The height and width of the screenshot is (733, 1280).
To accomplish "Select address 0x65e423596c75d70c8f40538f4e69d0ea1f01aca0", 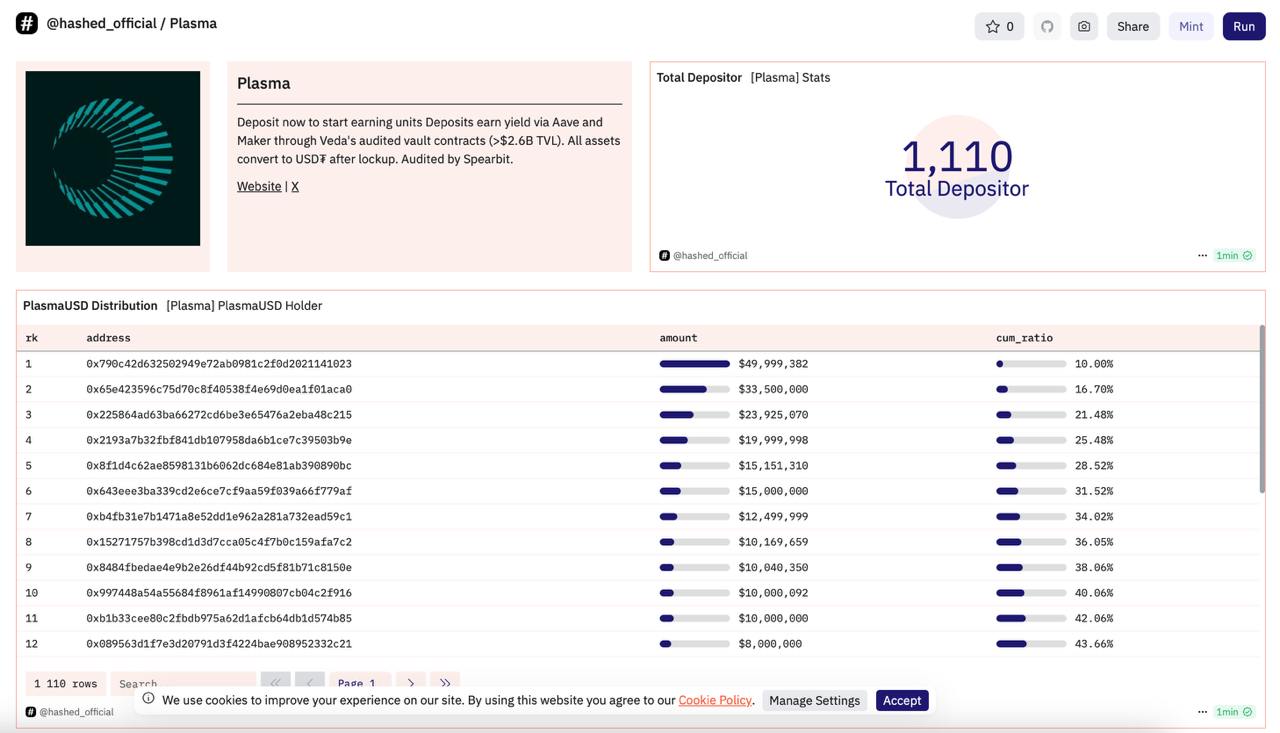I will (x=219, y=389).
